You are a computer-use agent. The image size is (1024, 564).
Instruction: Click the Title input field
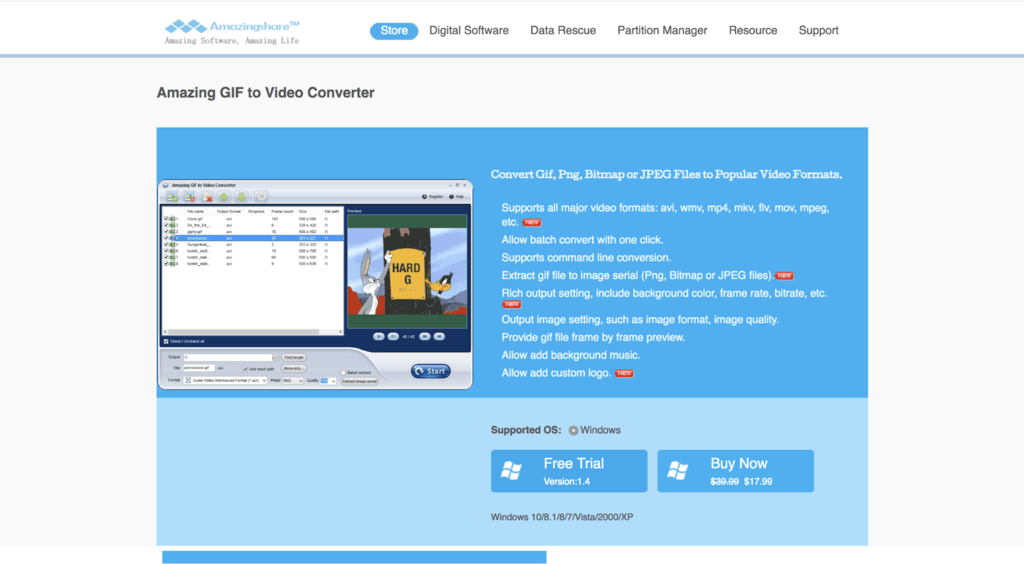click(x=199, y=368)
